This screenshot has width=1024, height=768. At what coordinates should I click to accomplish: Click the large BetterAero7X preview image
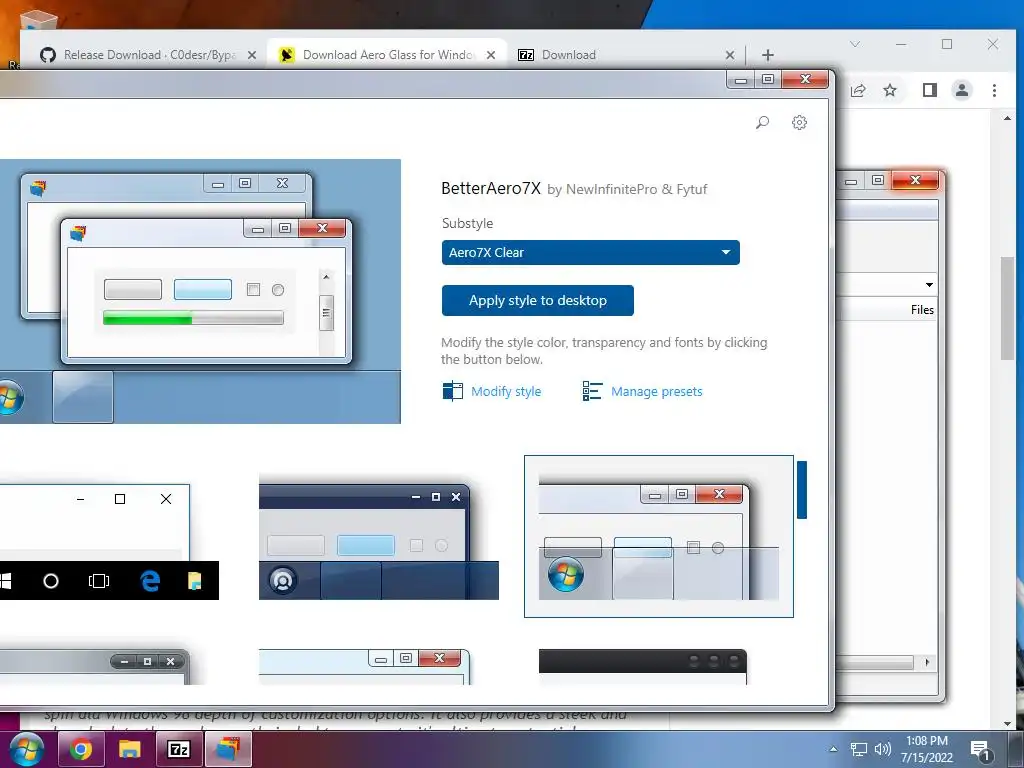(x=200, y=291)
